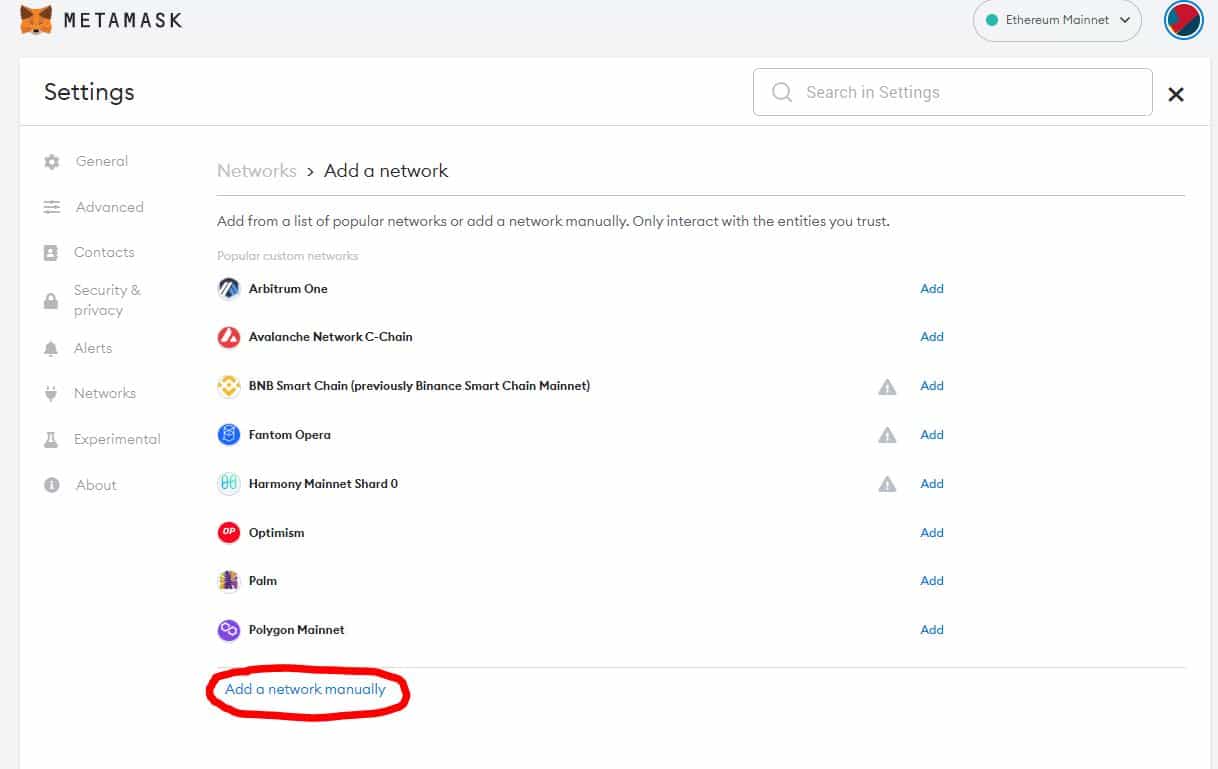Click the Security padlock icon
The image size is (1218, 769).
(51, 301)
